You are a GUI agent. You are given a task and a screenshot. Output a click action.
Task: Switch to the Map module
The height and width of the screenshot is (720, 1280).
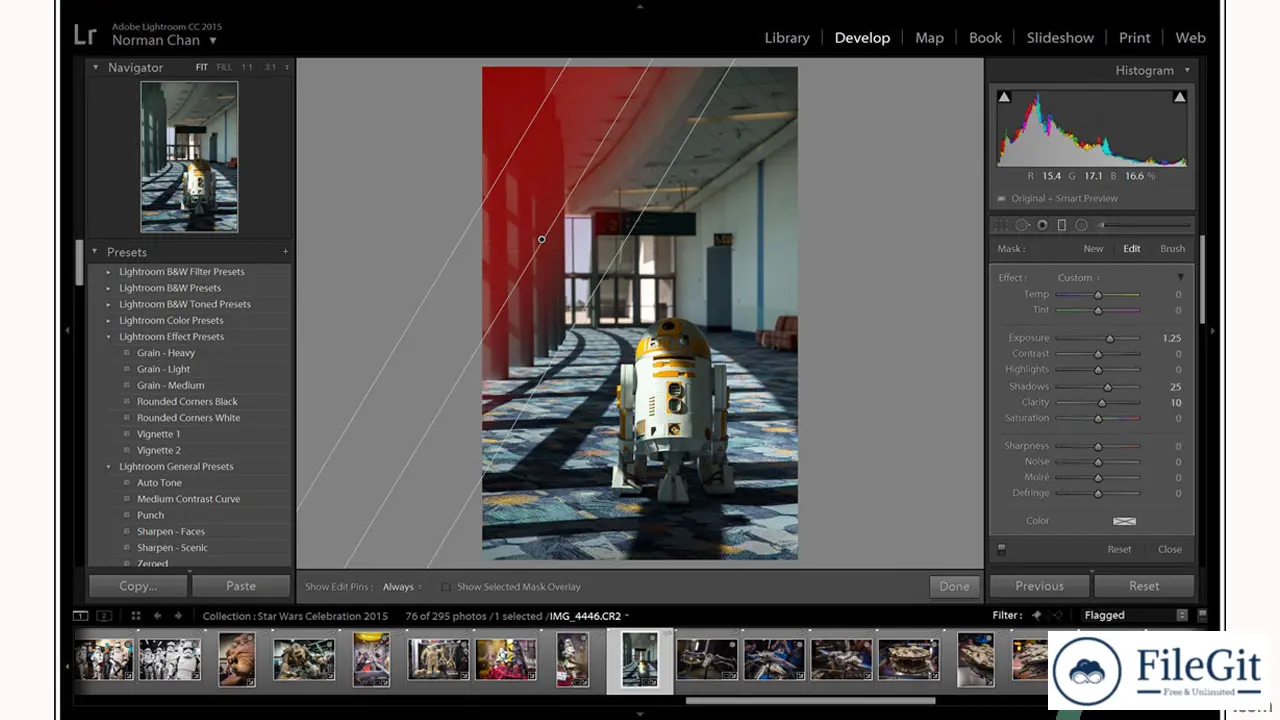(929, 37)
